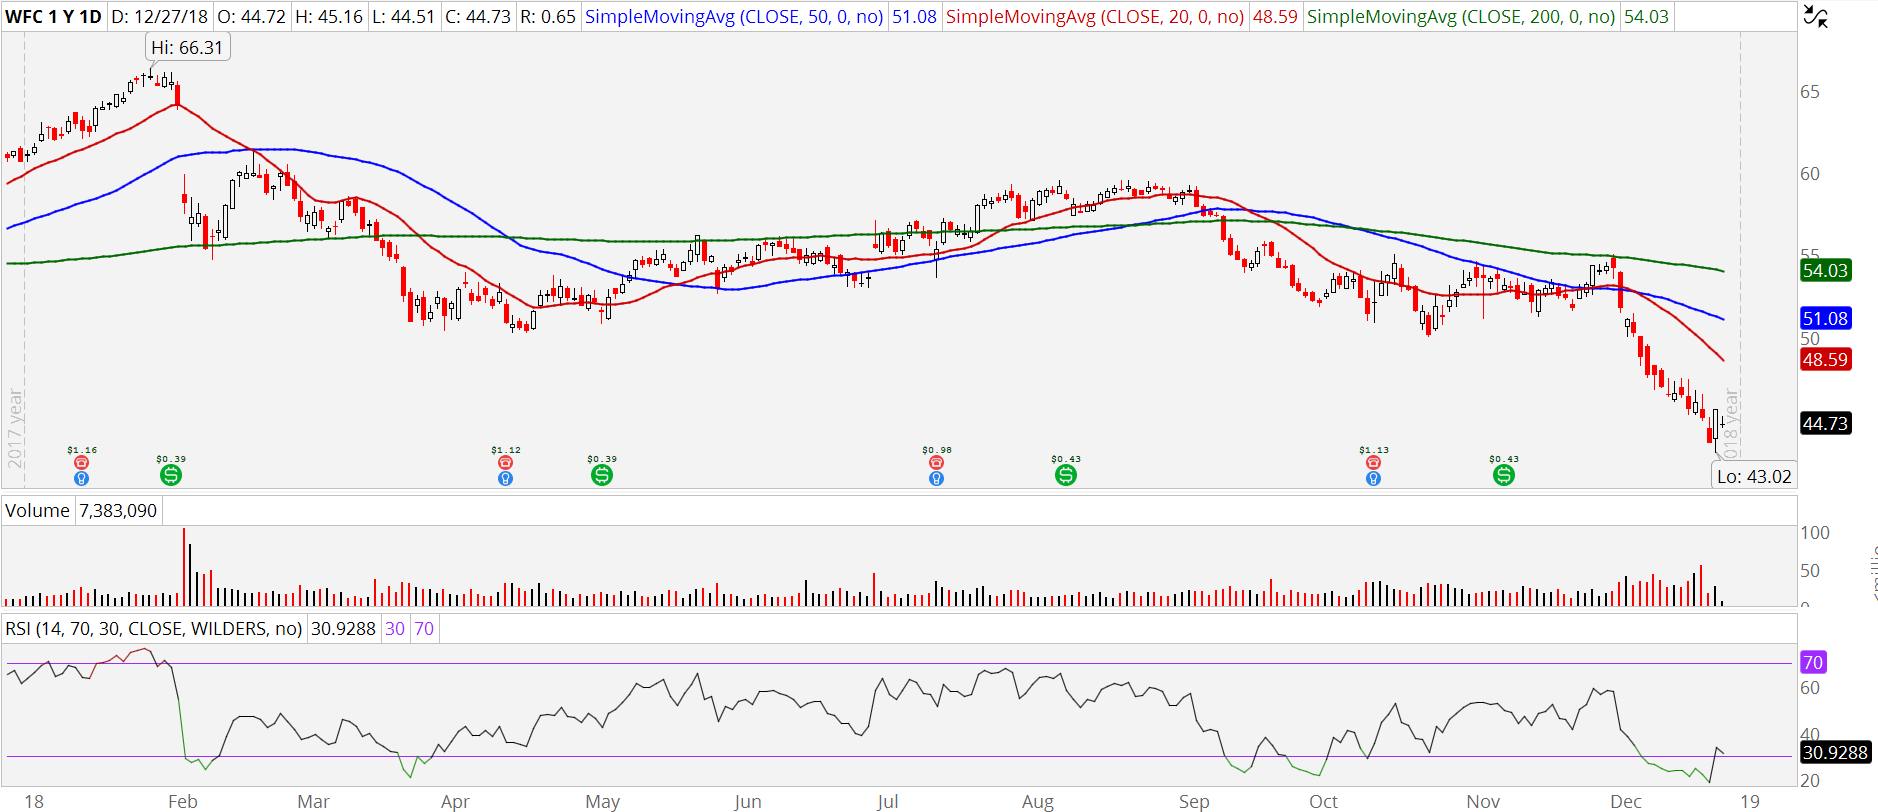Click the 65 price axis label

click(1810, 92)
